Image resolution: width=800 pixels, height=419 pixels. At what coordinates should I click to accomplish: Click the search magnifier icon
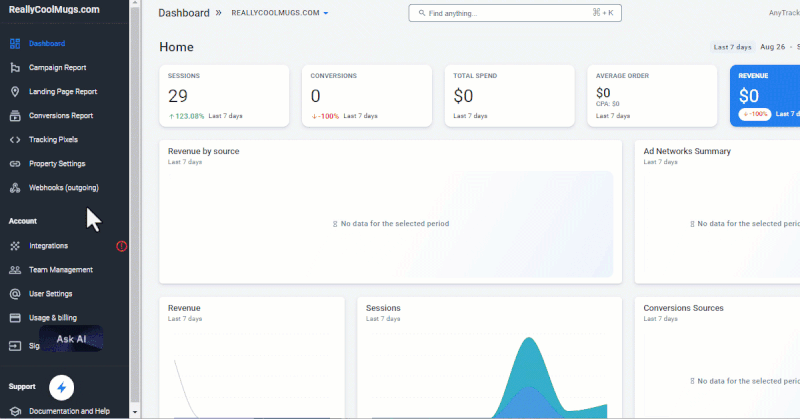[422, 13]
